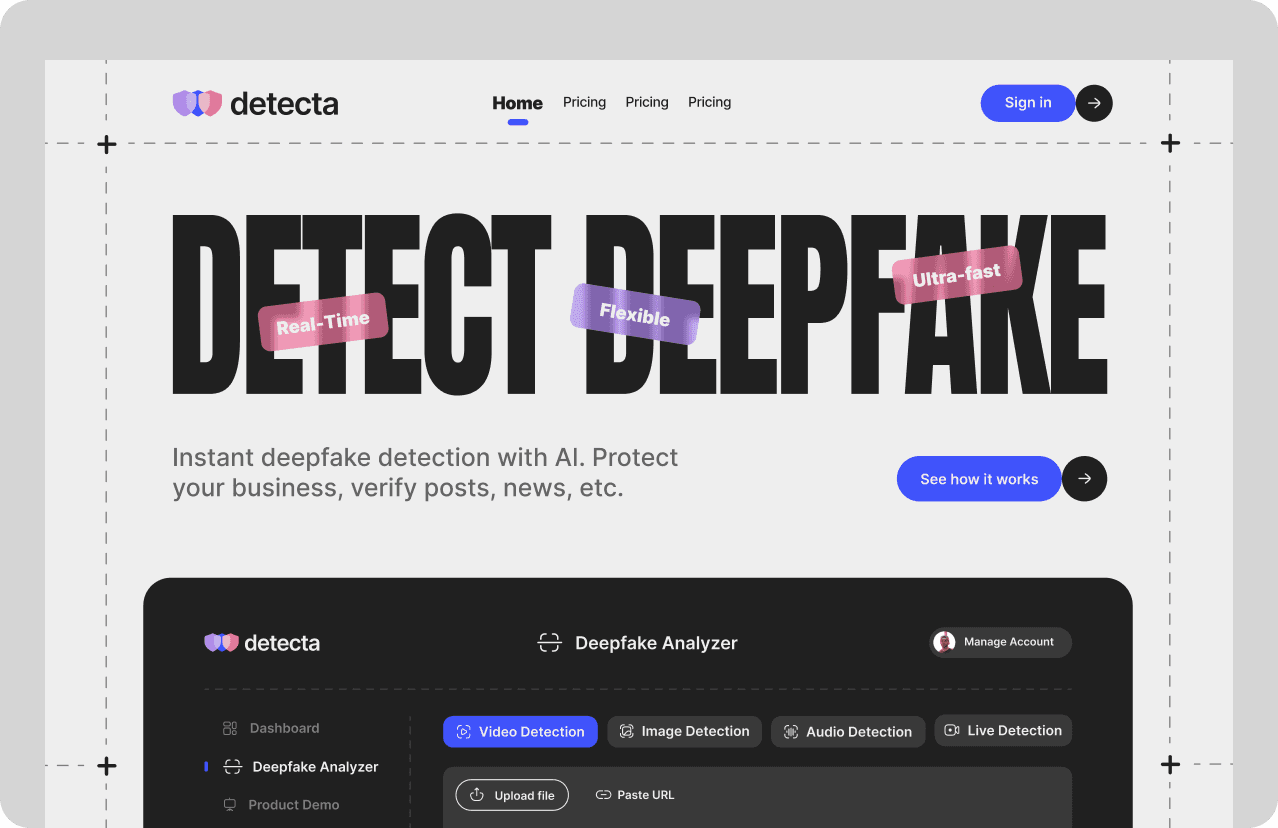Click the avatar in Manage Account button
Image resolution: width=1278 pixels, height=828 pixels.
pyautogui.click(x=944, y=642)
